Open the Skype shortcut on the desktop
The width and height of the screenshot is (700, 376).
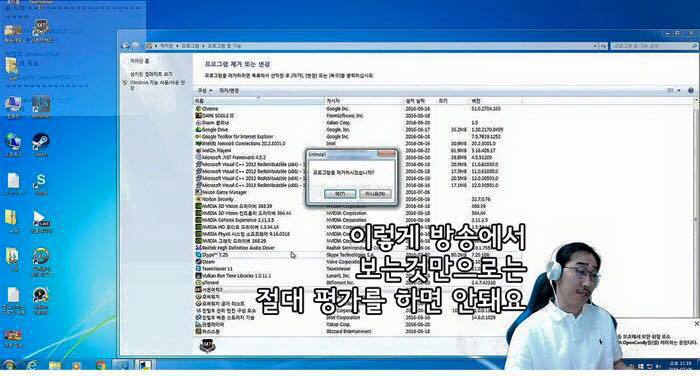(41, 184)
